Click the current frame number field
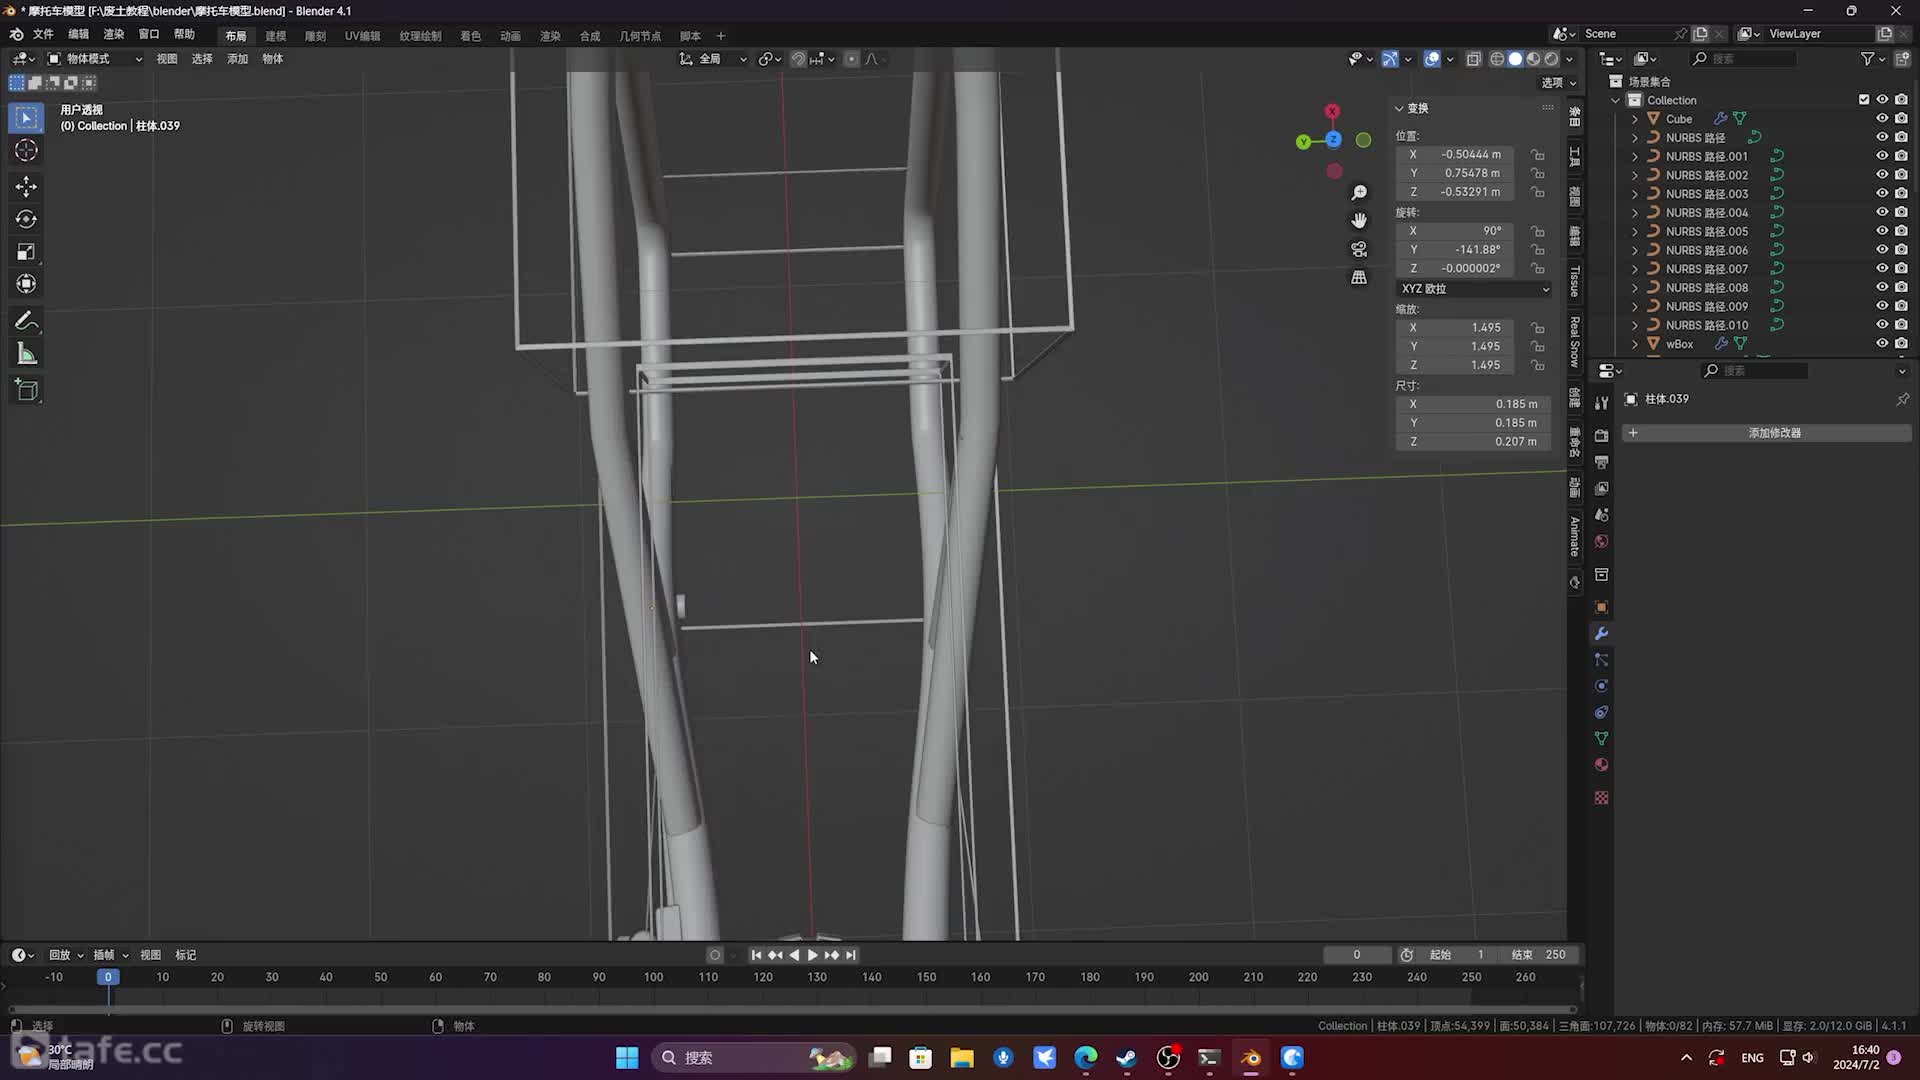 [1357, 955]
